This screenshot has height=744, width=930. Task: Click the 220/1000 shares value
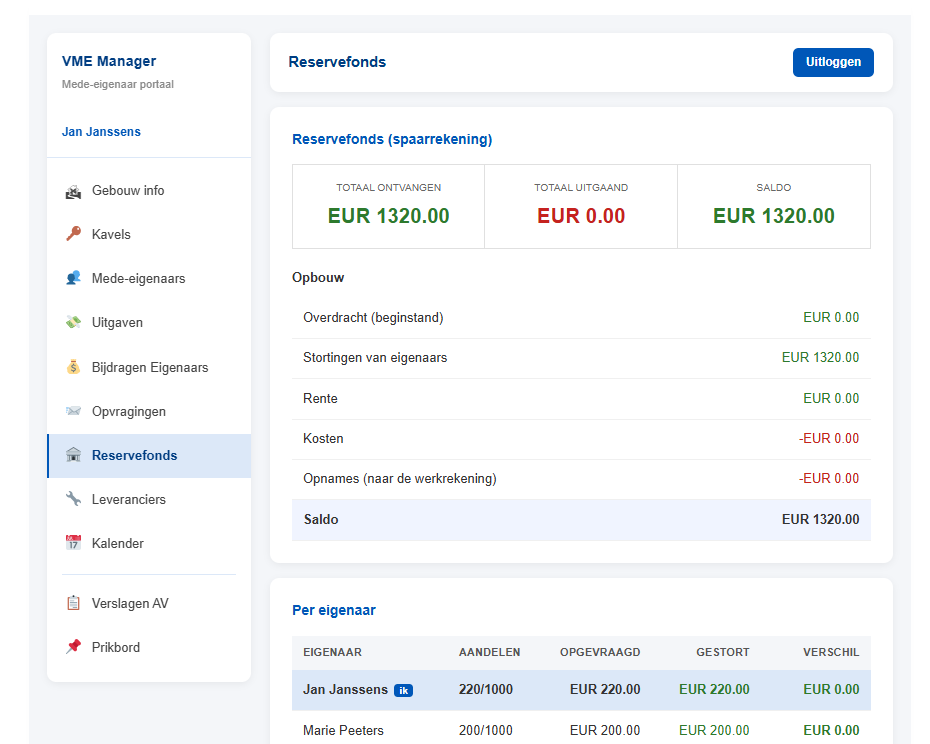pos(486,689)
